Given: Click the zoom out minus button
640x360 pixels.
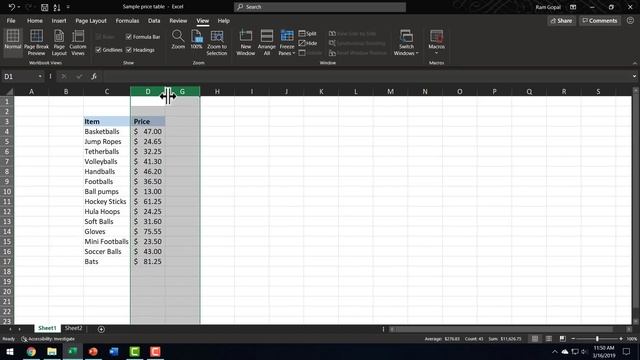Looking at the screenshot, I should pyautogui.click(x=573, y=339).
